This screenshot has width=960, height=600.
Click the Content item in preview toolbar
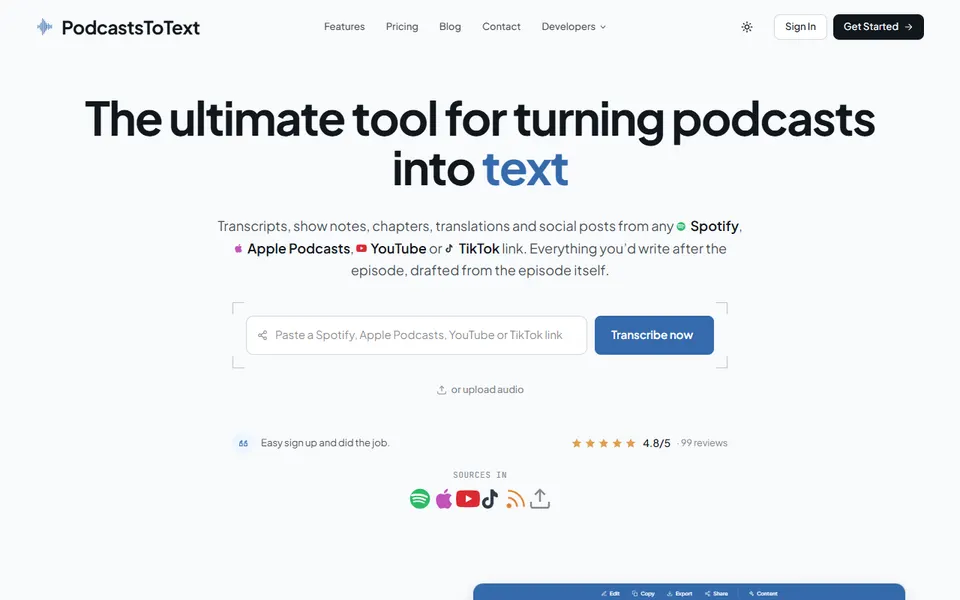tap(763, 593)
